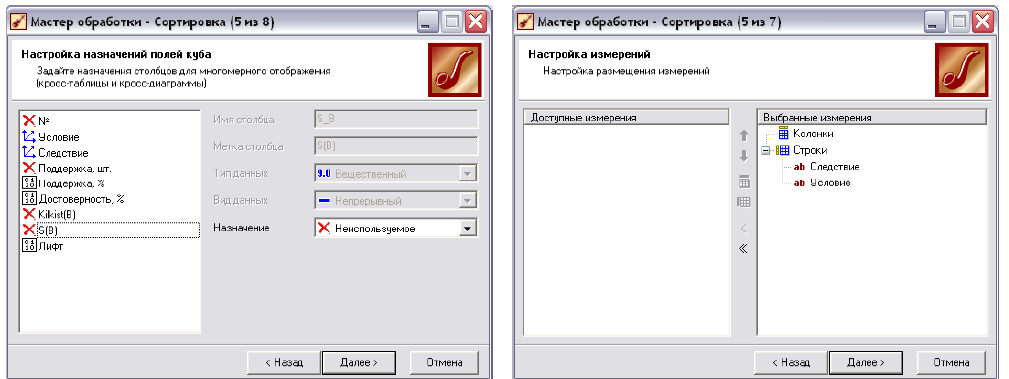The image size is (1009, 379).
Task: Click the red X icon beside Поддержка, шт.
Action: [x=29, y=168]
